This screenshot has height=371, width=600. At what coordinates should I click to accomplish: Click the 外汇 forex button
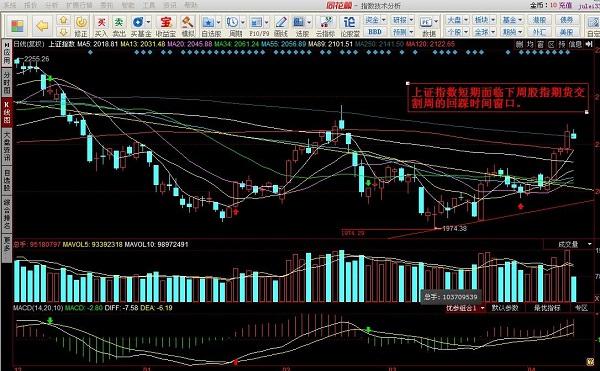tap(539, 31)
